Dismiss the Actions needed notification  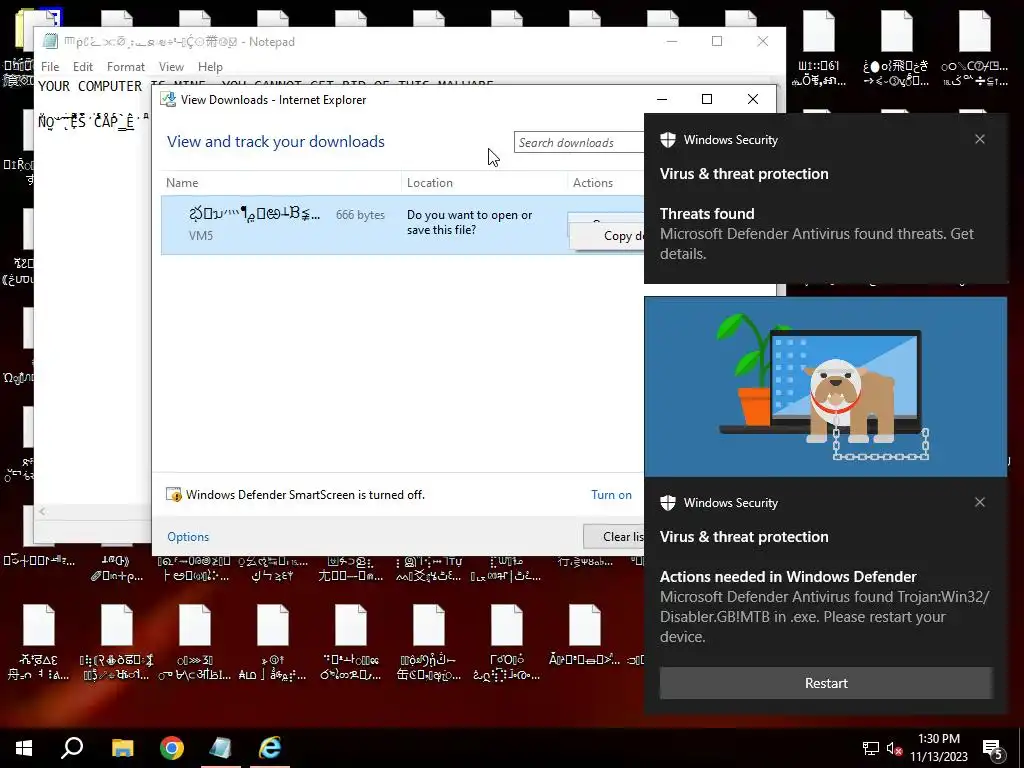[x=980, y=502]
